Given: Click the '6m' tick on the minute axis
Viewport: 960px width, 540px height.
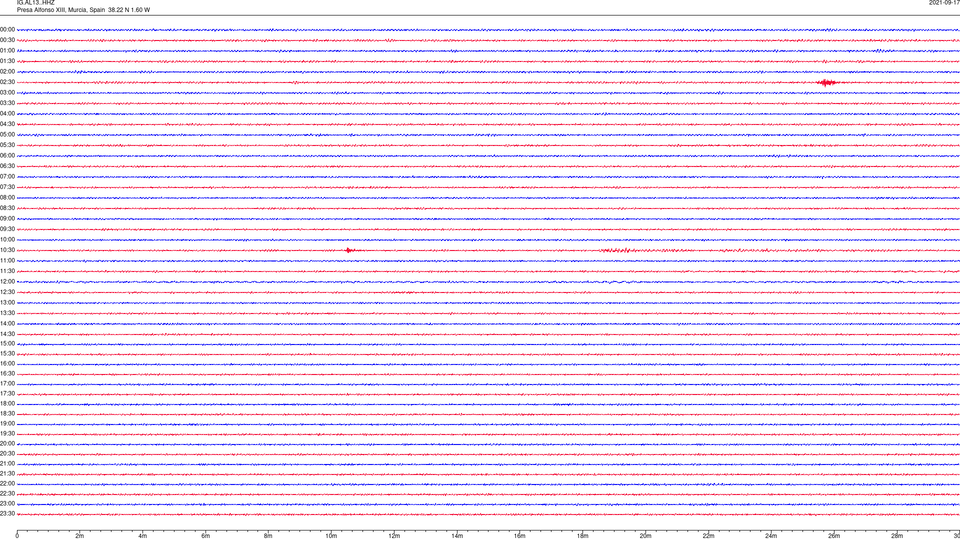Looking at the screenshot, I should 206,536.
